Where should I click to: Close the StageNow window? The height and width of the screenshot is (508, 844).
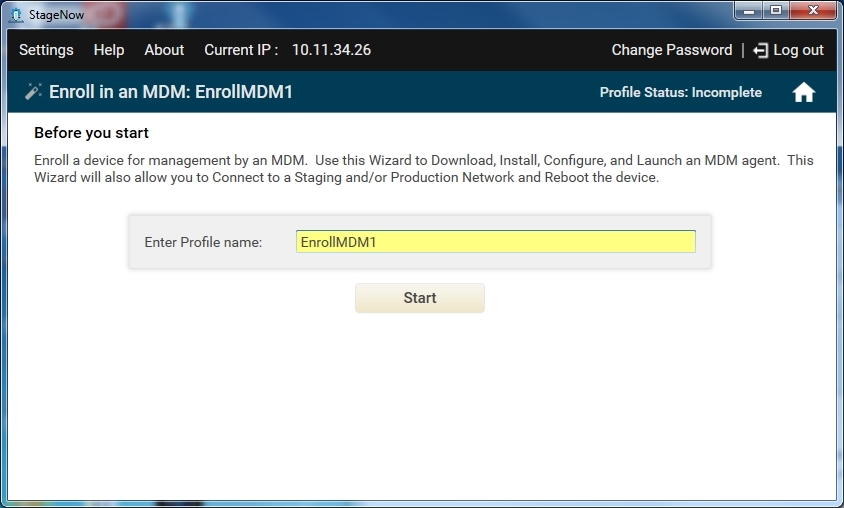812,10
